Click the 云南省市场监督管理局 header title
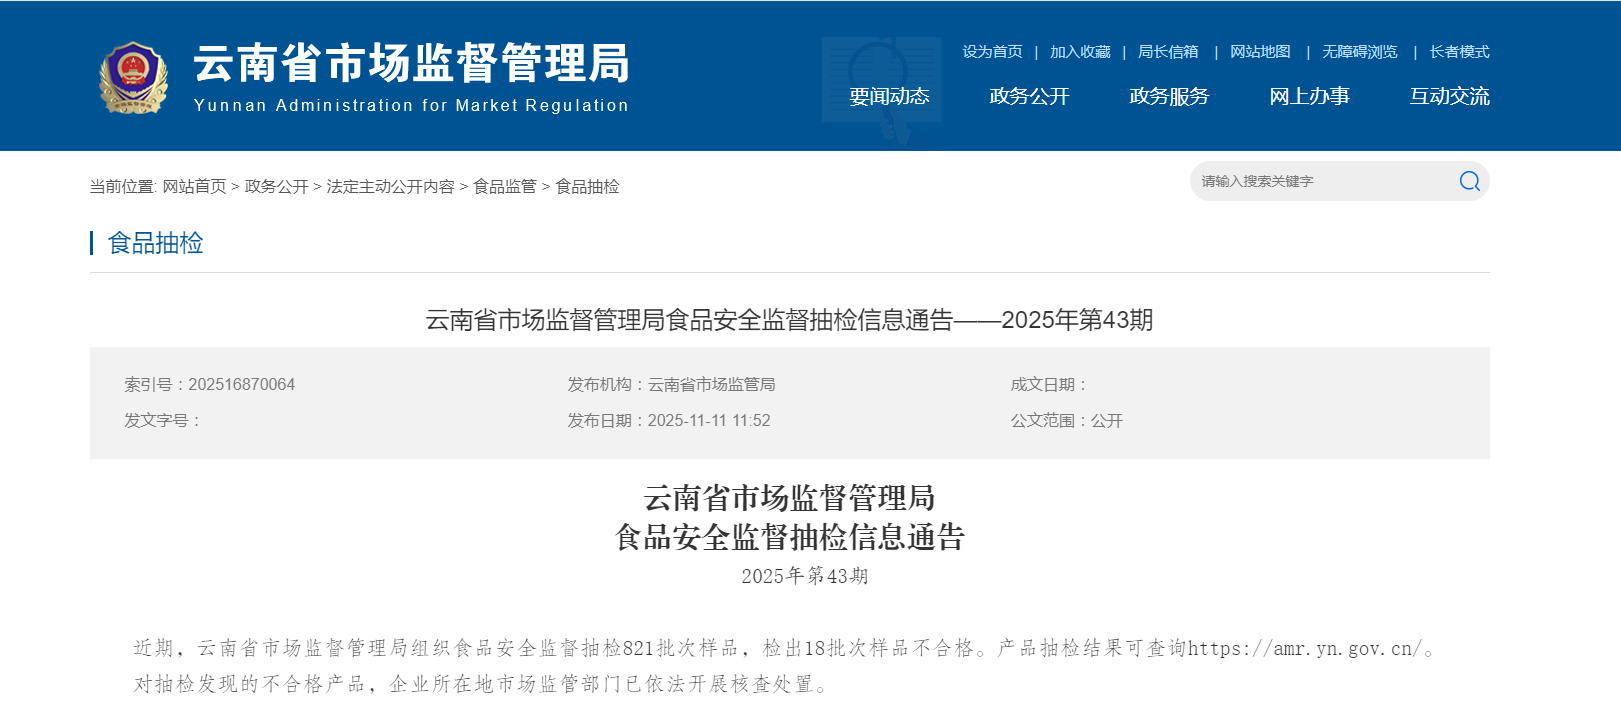The image size is (1621, 711). (411, 63)
